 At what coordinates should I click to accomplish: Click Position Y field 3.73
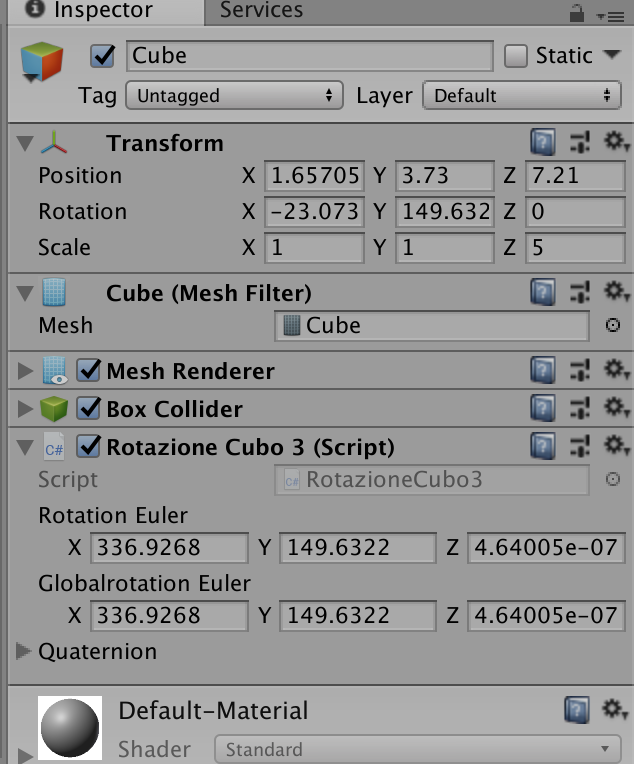(444, 175)
